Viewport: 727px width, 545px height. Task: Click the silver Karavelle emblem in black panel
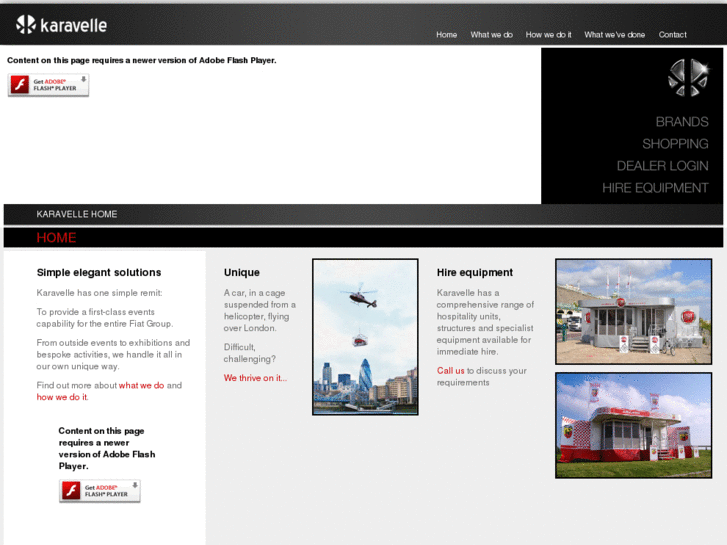coord(688,78)
